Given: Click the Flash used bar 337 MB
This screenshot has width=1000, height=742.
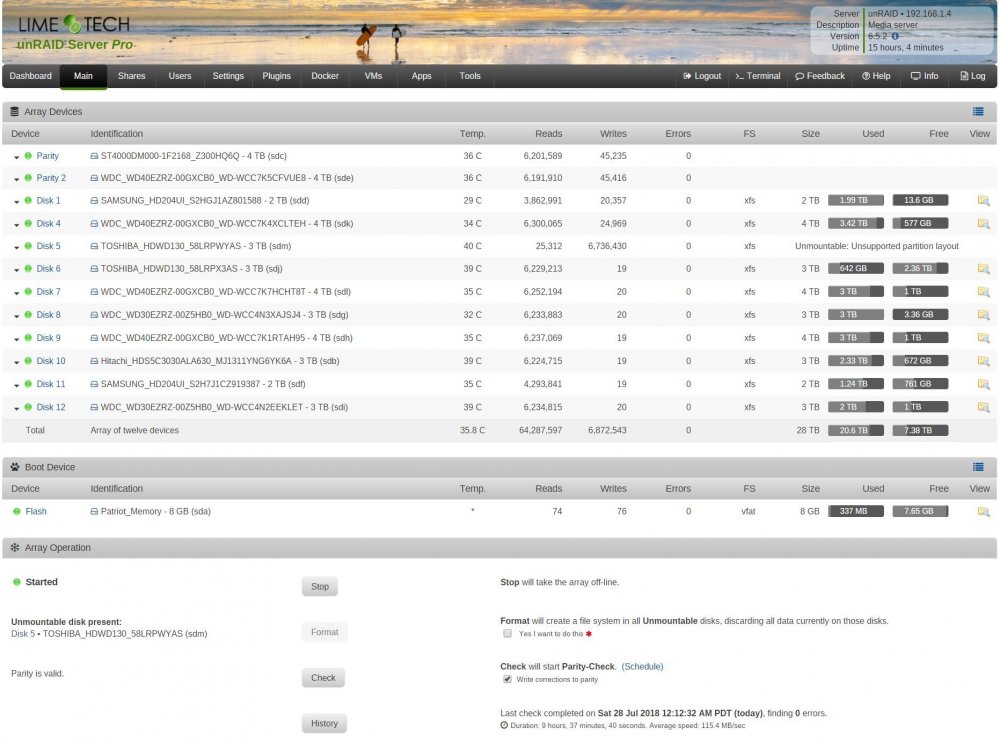Looking at the screenshot, I should (856, 511).
